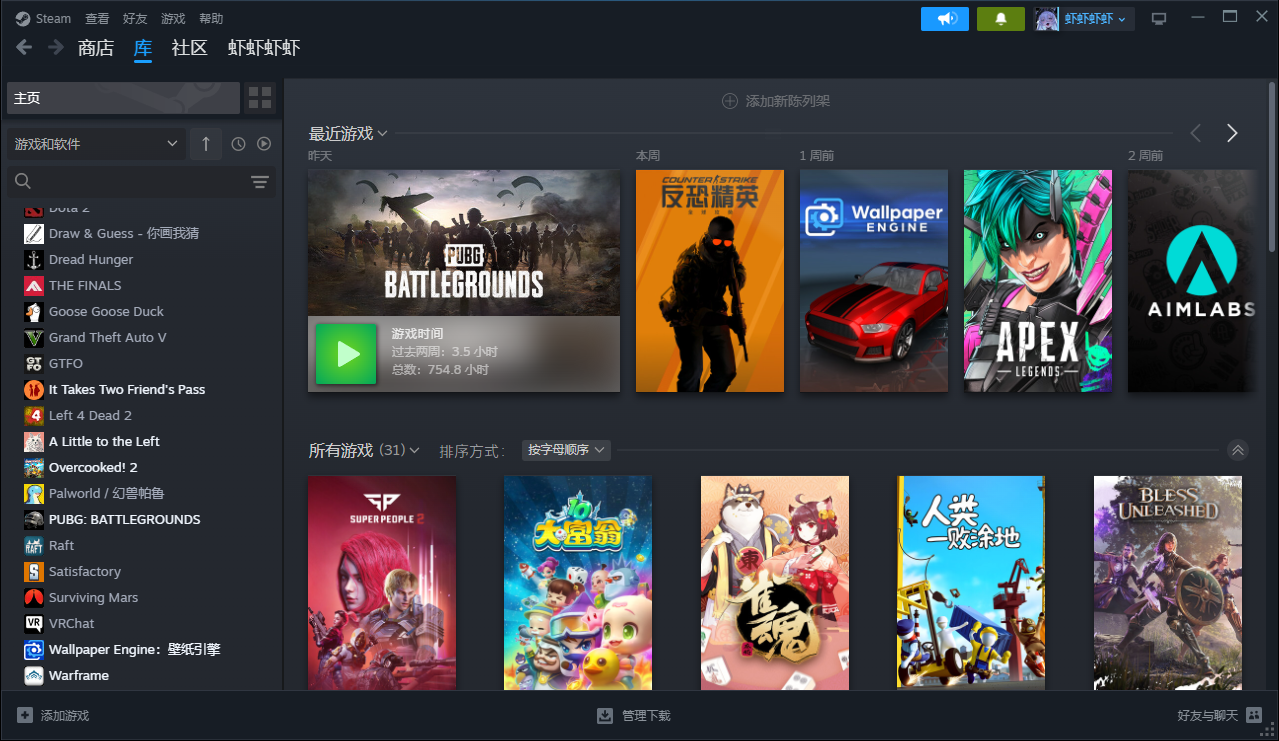Click It Takes Two Friend's Pass icon
This screenshot has width=1279, height=741.
pyautogui.click(x=34, y=389)
